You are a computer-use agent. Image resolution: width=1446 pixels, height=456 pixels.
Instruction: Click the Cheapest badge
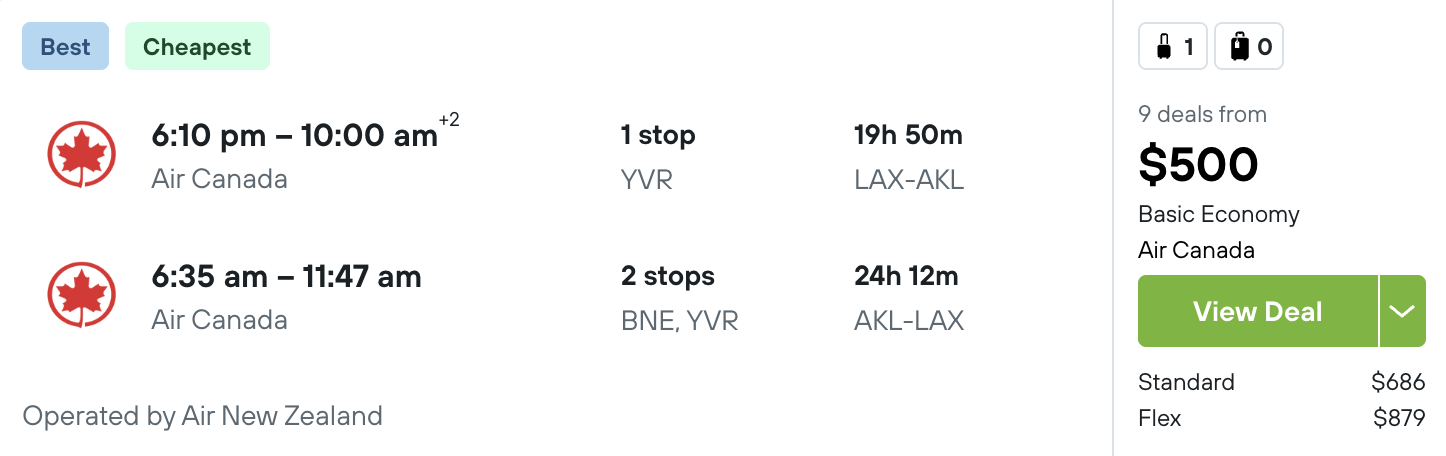(197, 47)
